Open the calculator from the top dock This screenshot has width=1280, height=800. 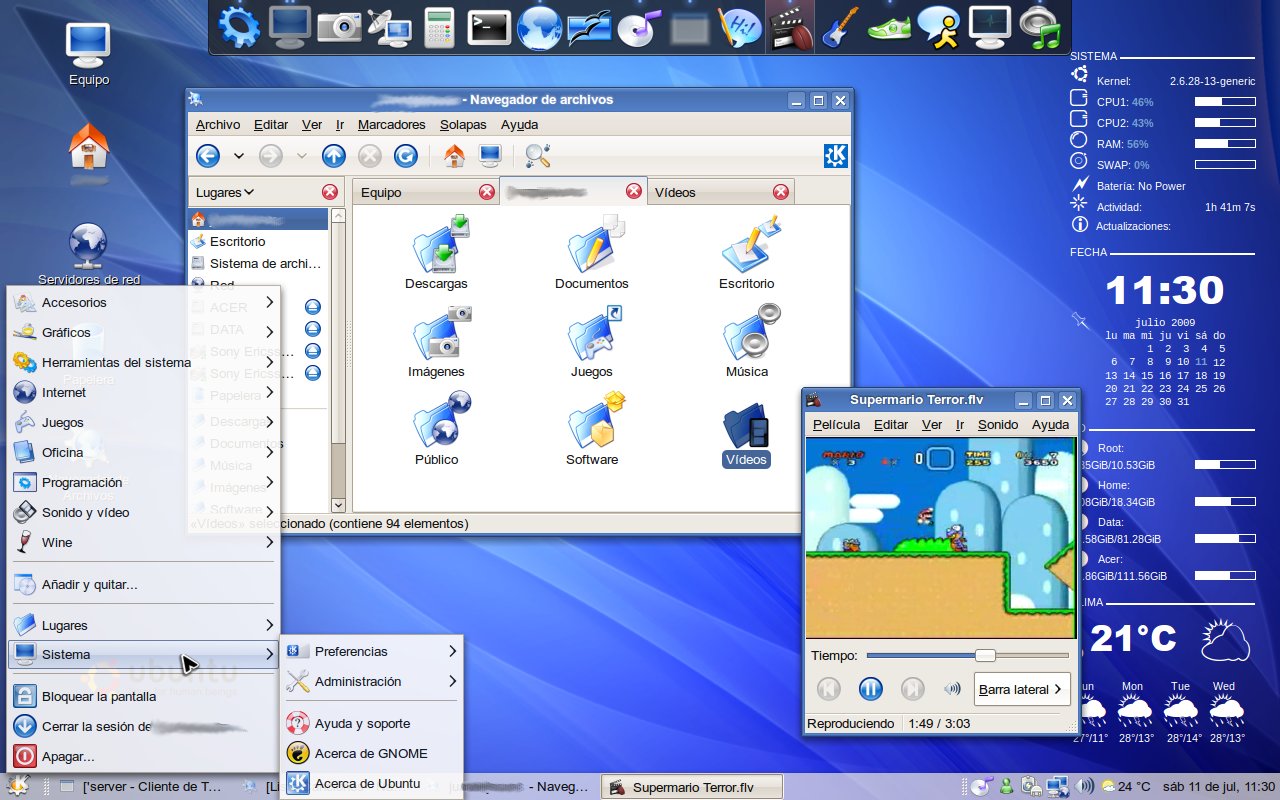(439, 27)
